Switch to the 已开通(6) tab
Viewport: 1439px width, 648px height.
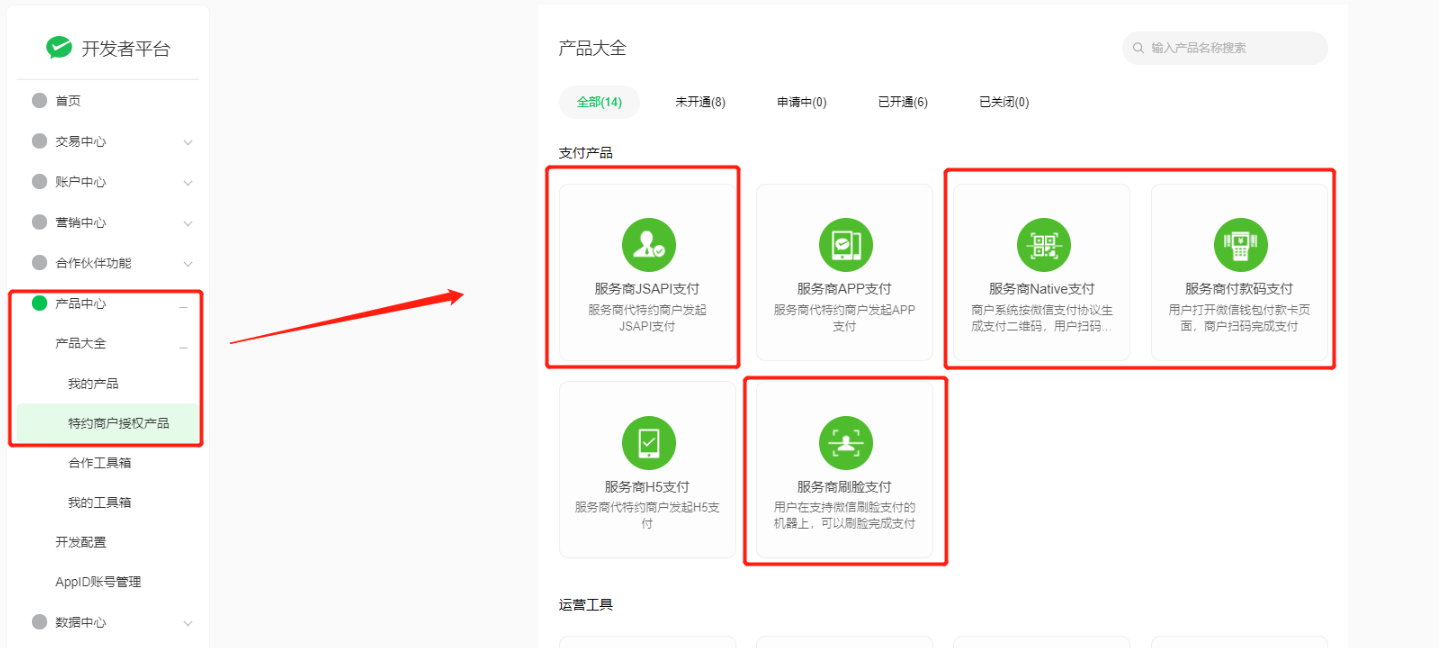(x=902, y=102)
